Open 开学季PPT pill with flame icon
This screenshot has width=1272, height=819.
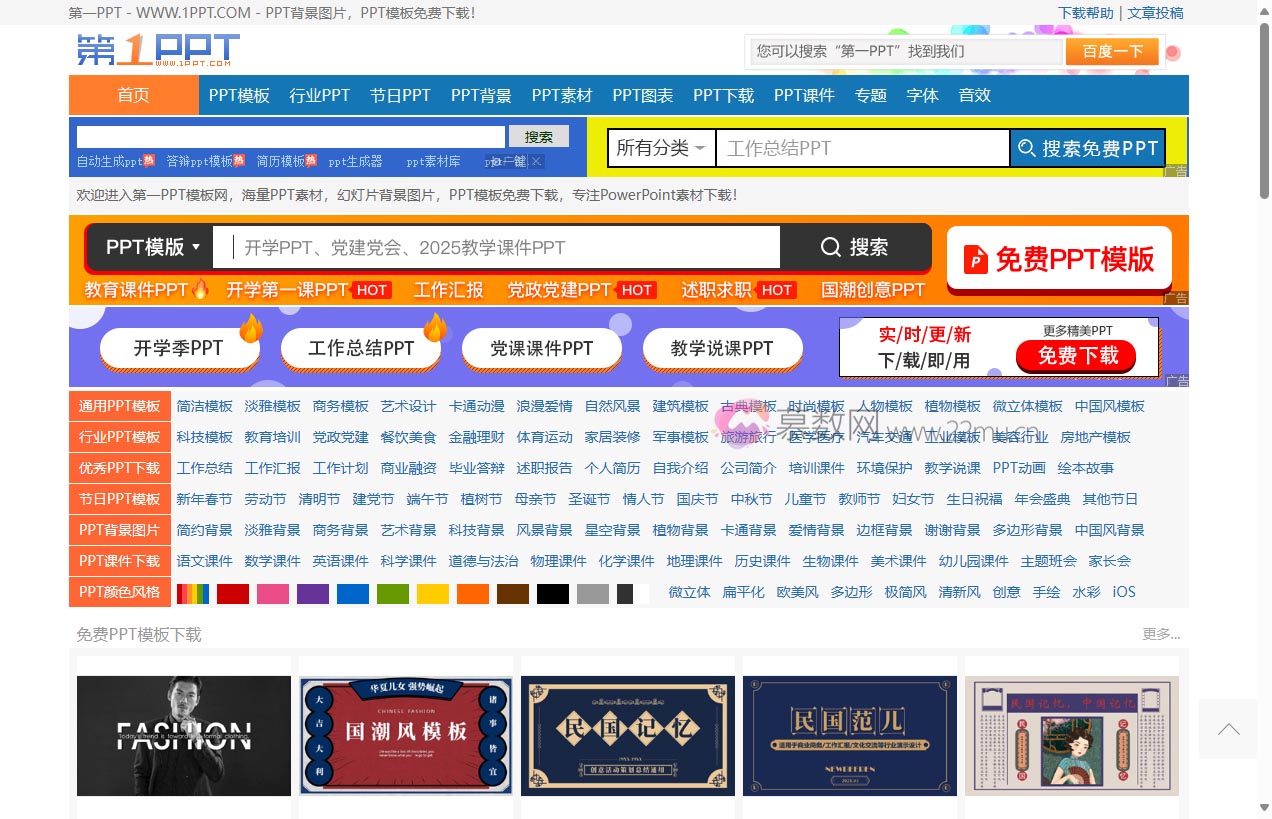(179, 348)
